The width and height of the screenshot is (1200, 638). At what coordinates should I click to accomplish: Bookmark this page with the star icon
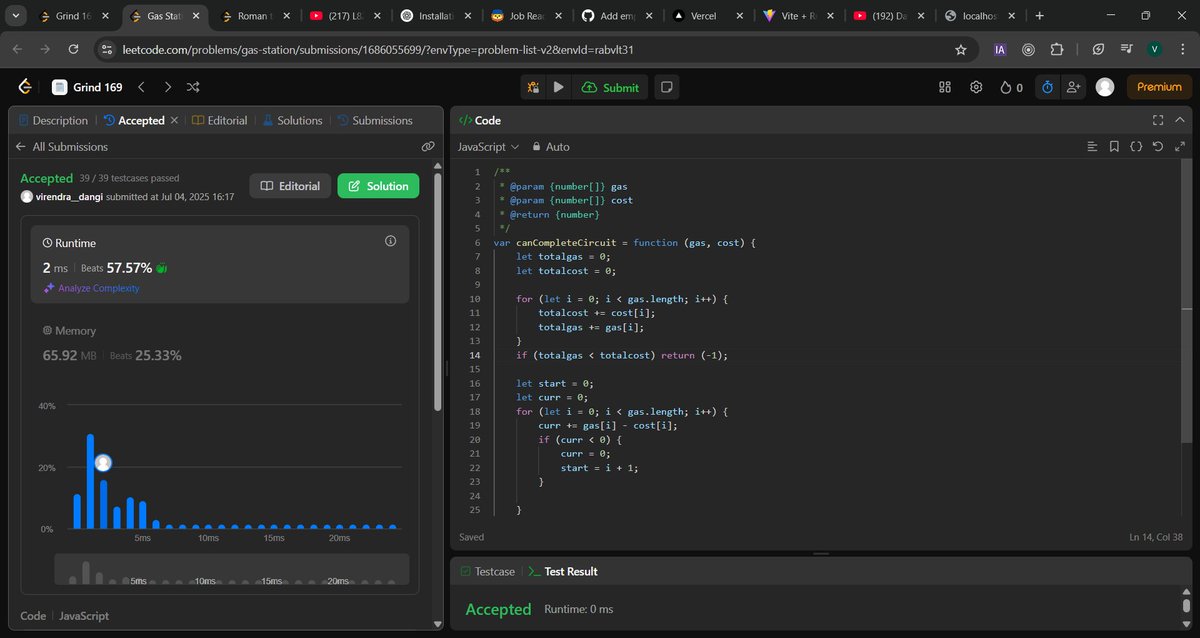pos(961,49)
